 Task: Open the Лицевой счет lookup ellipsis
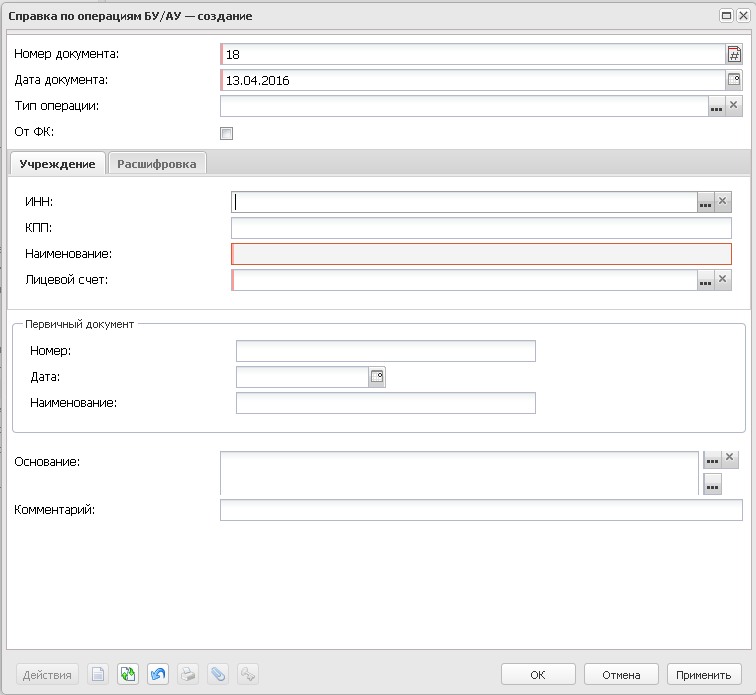705,280
